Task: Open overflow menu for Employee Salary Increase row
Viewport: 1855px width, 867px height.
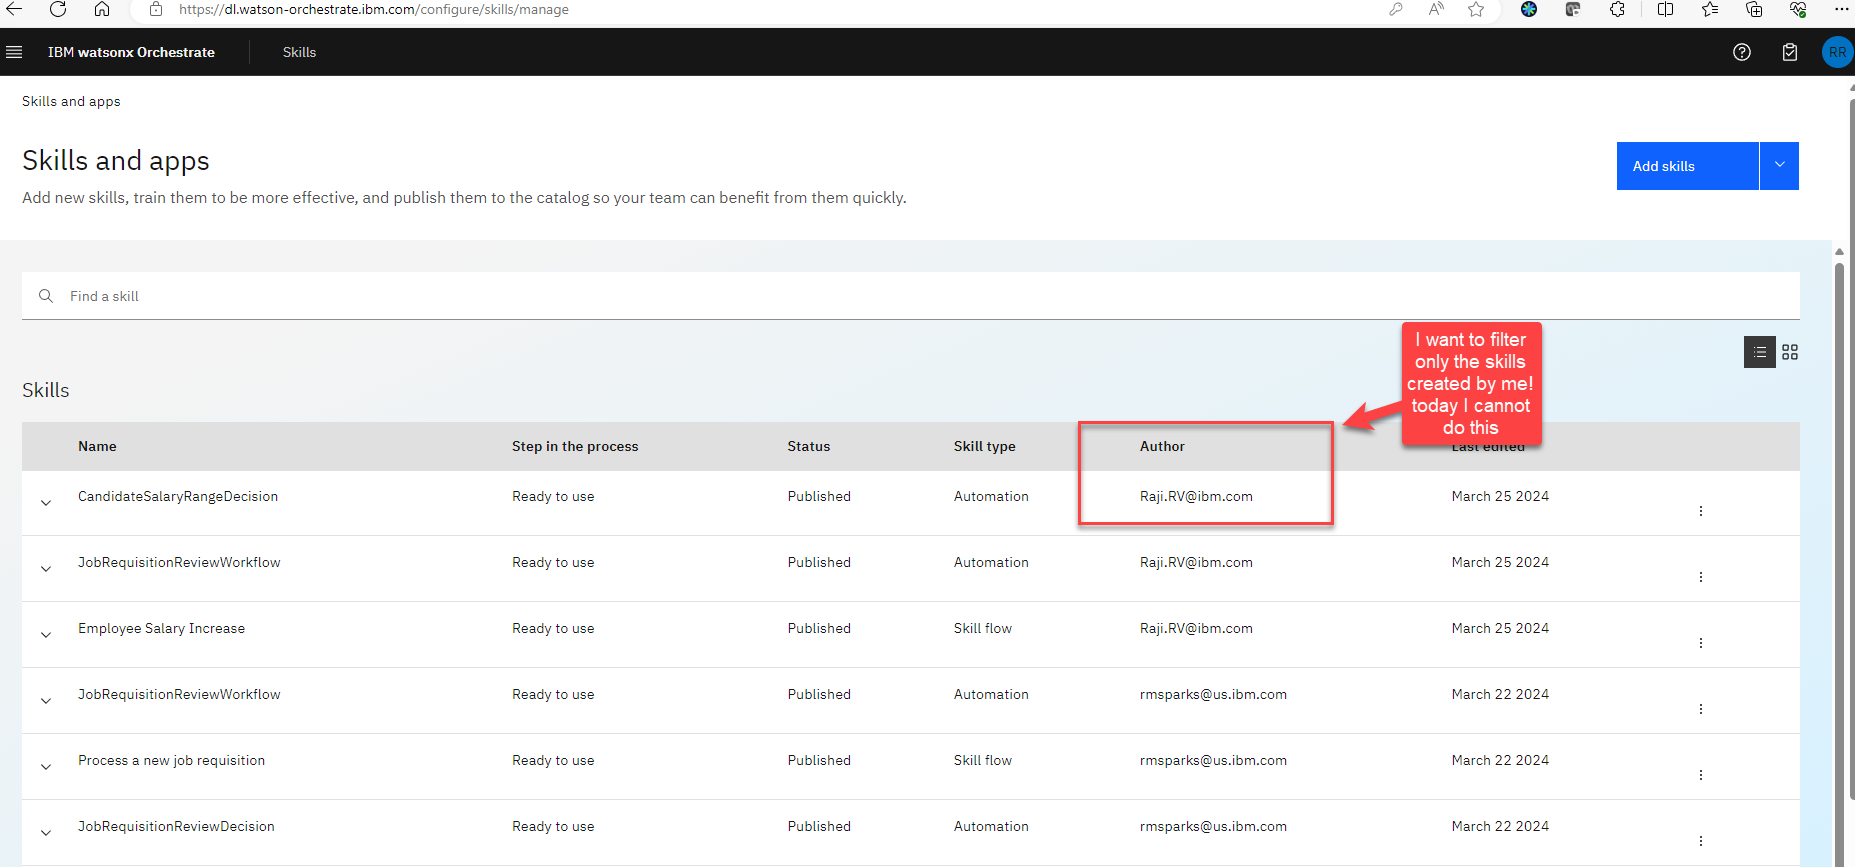Action: (x=1701, y=643)
